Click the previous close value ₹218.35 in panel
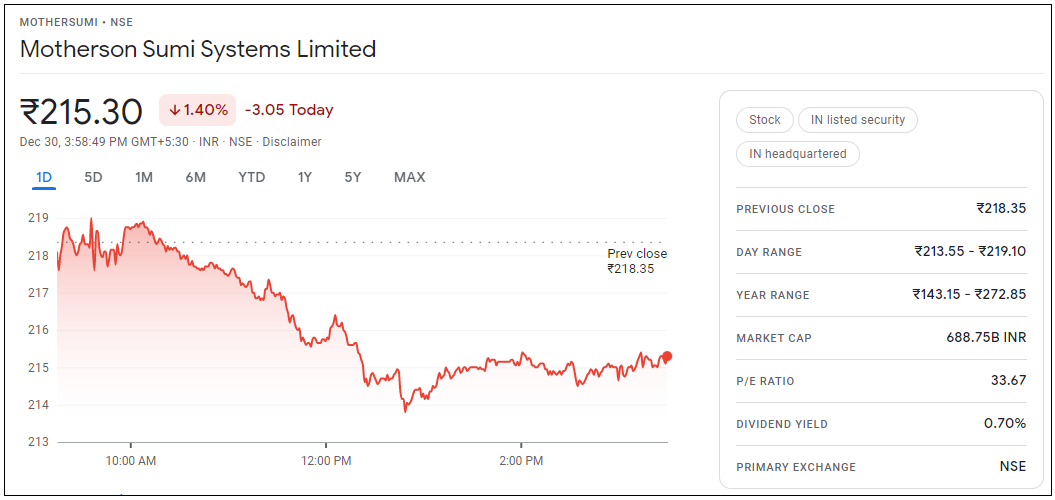The width and height of the screenshot is (1055, 500). 1001,209
